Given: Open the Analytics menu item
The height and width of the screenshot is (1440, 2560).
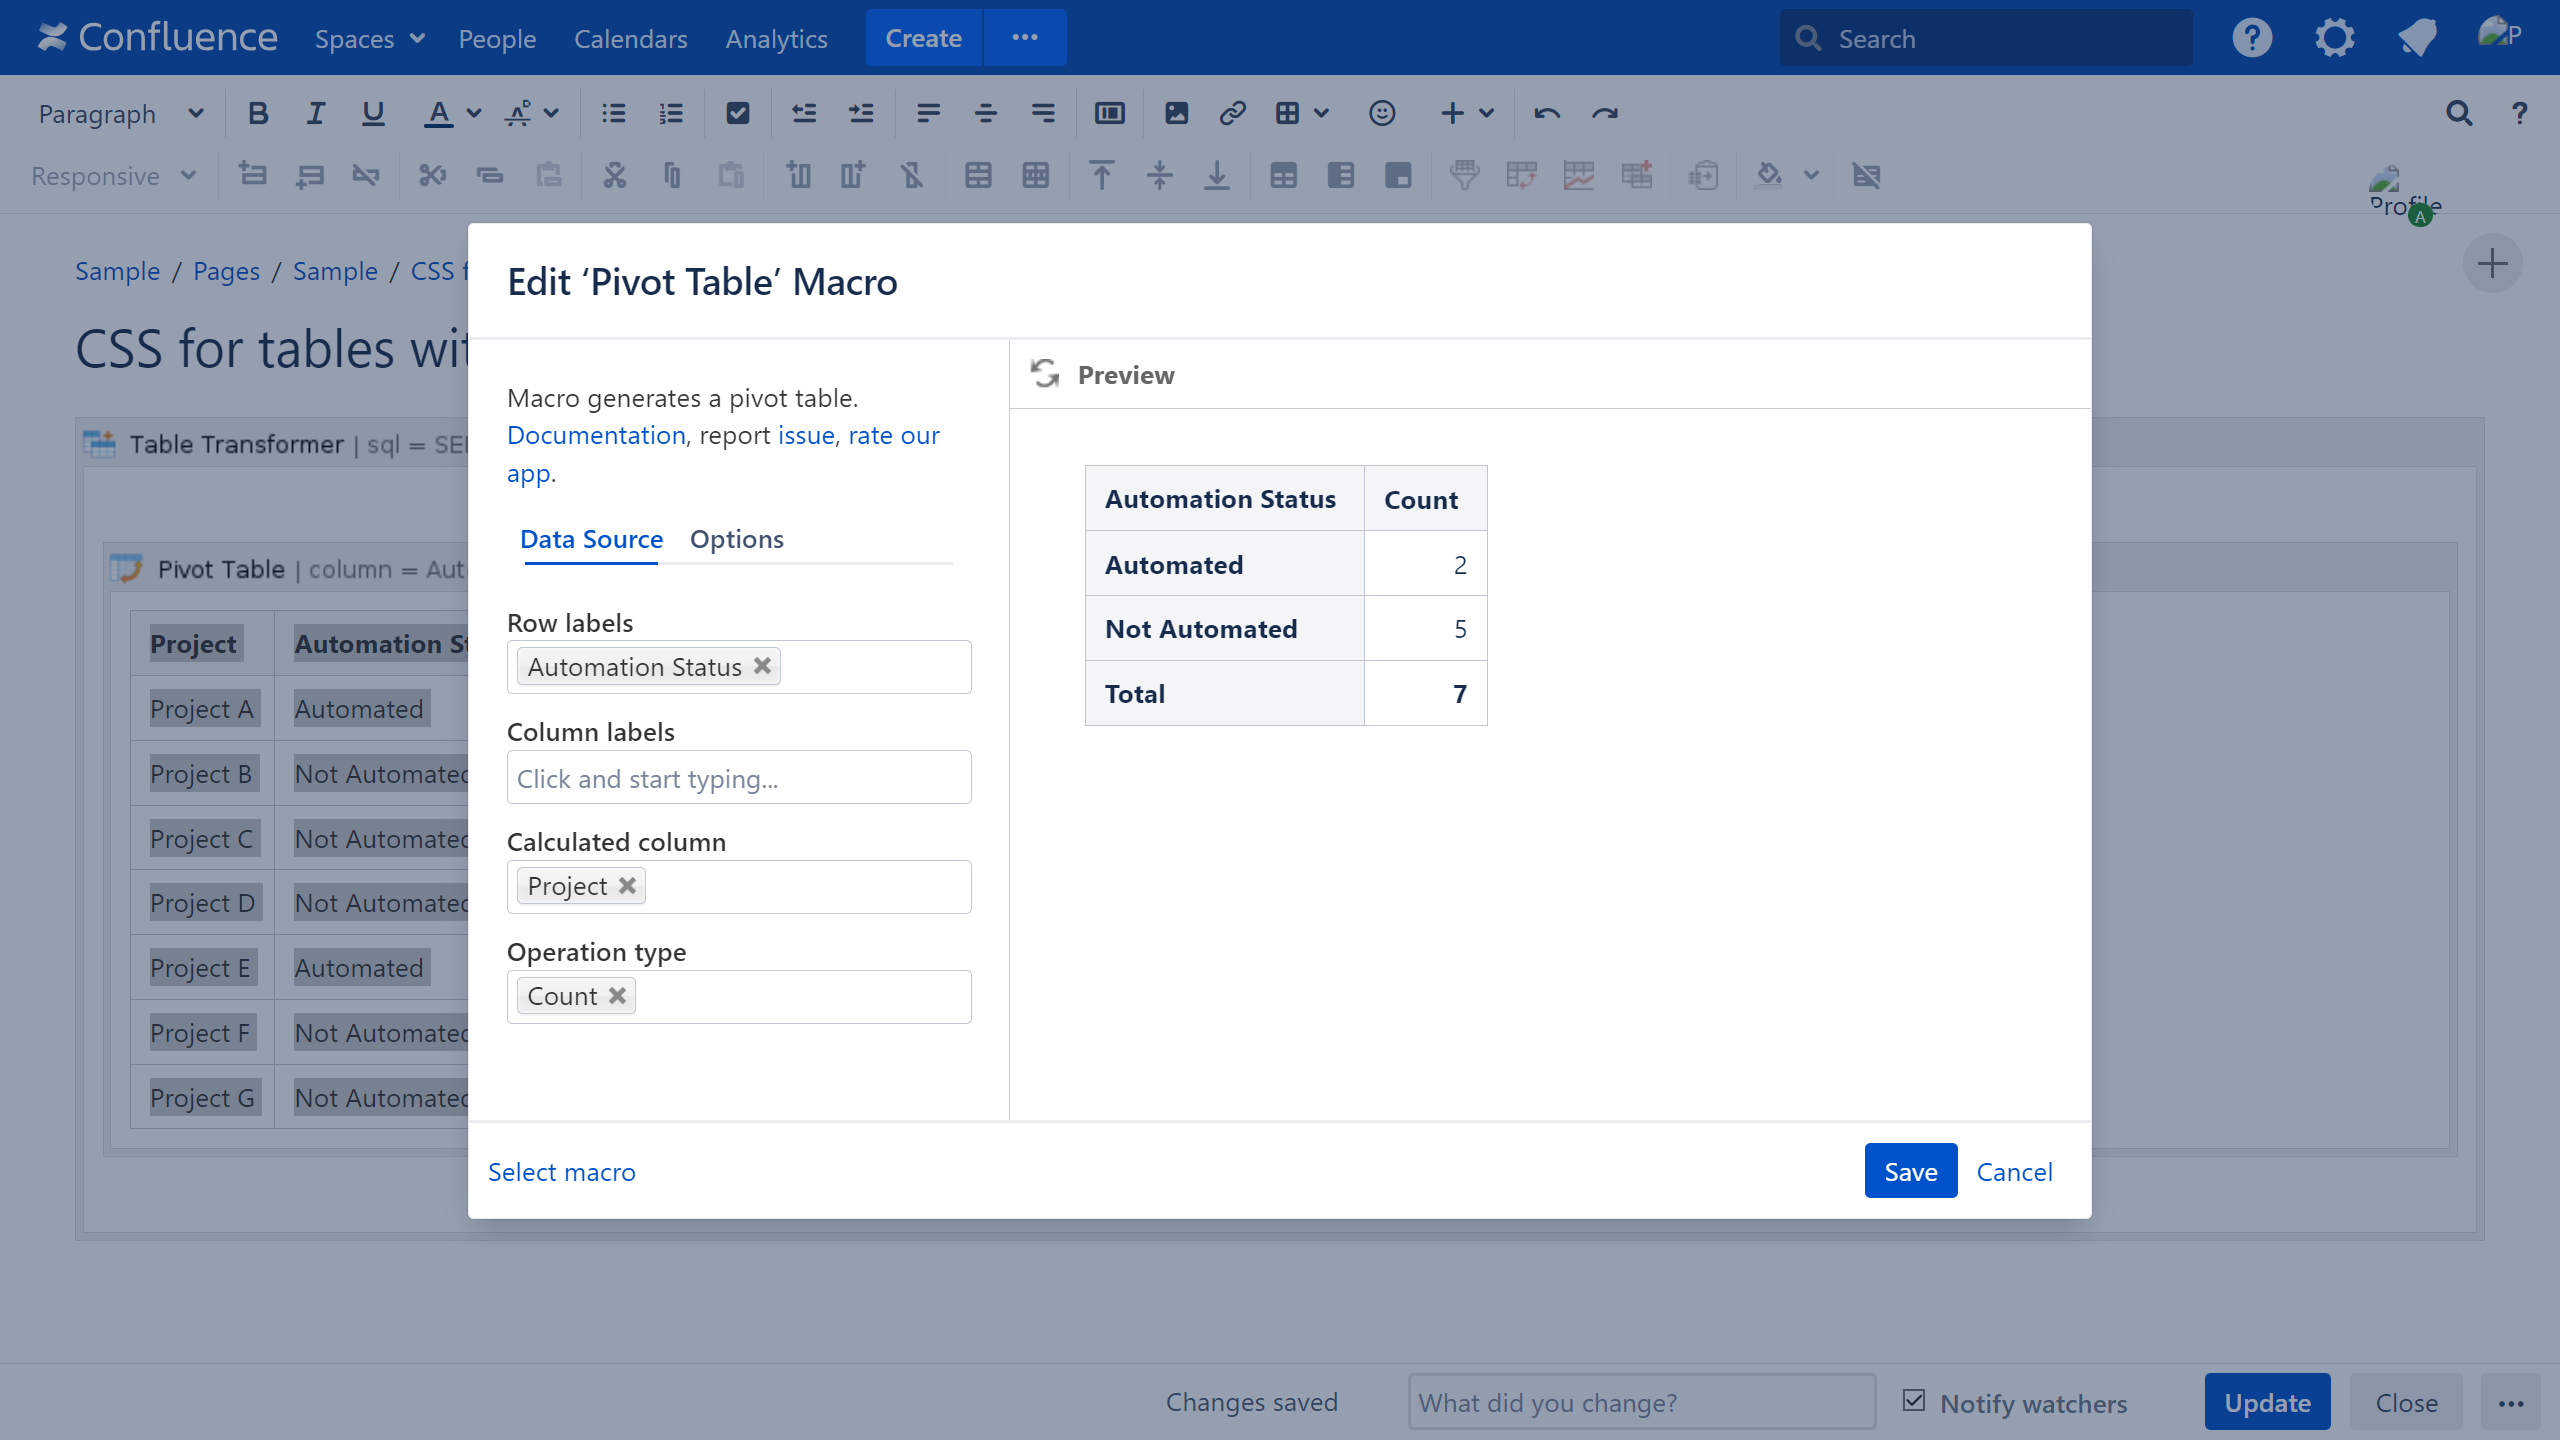Looking at the screenshot, I should [x=776, y=38].
